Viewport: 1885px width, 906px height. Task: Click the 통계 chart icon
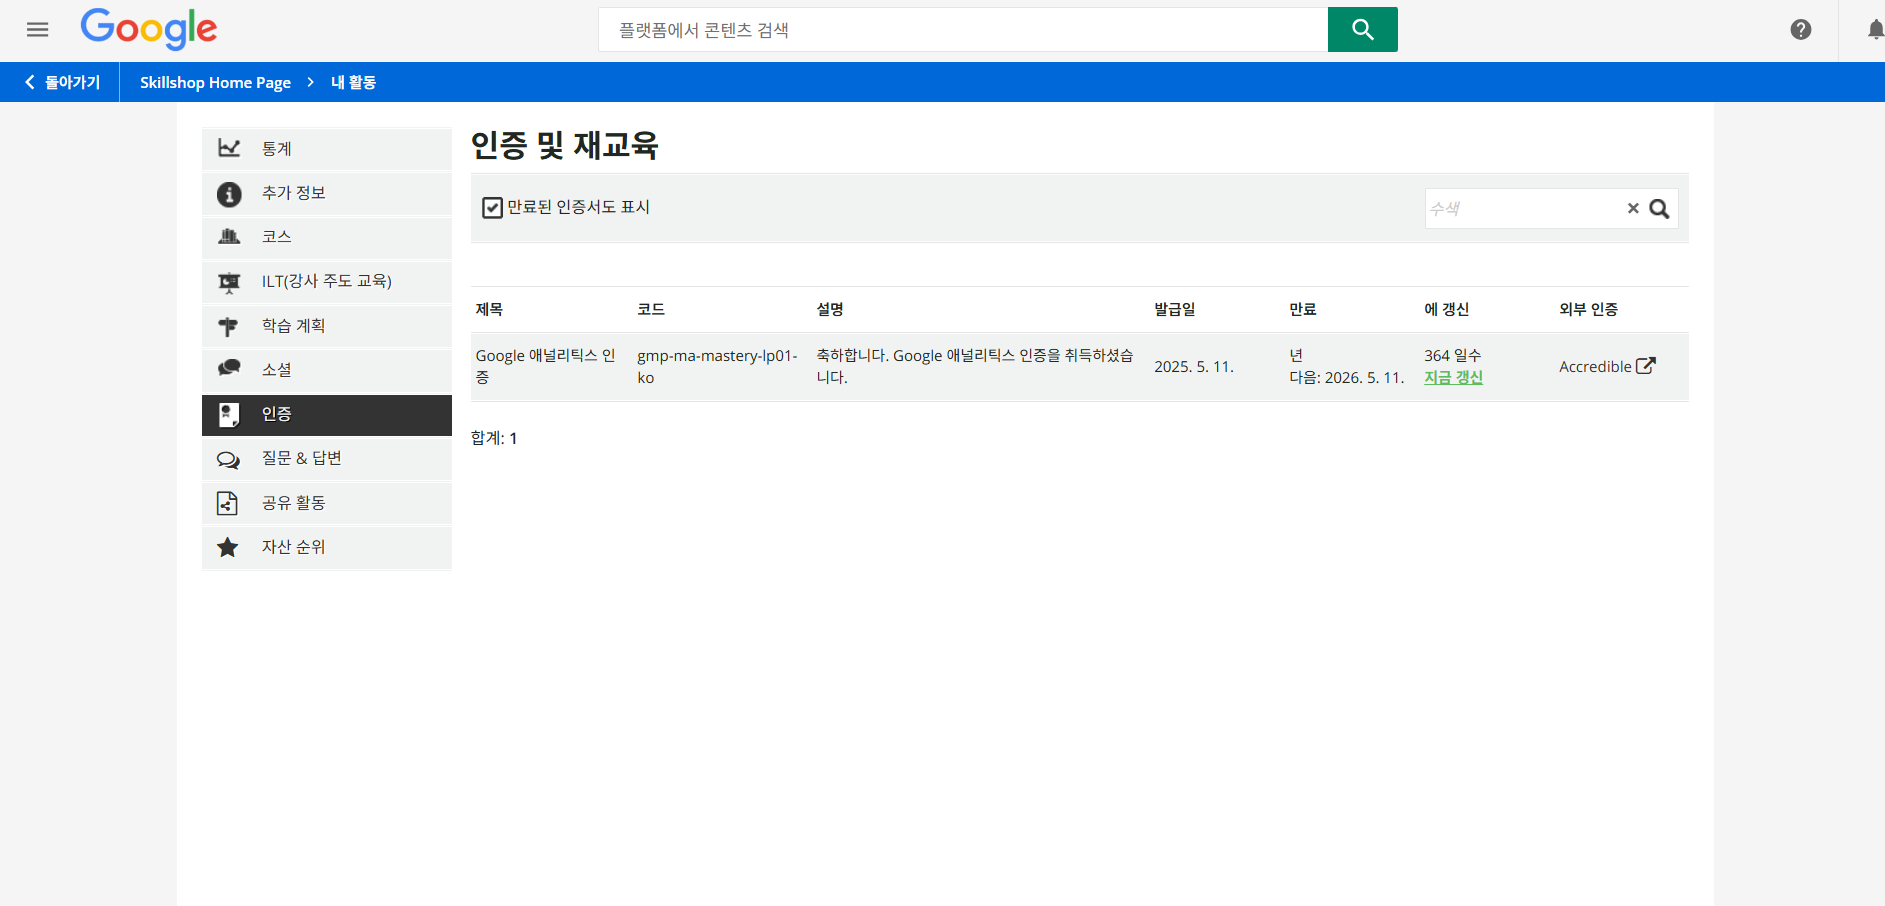click(x=229, y=148)
